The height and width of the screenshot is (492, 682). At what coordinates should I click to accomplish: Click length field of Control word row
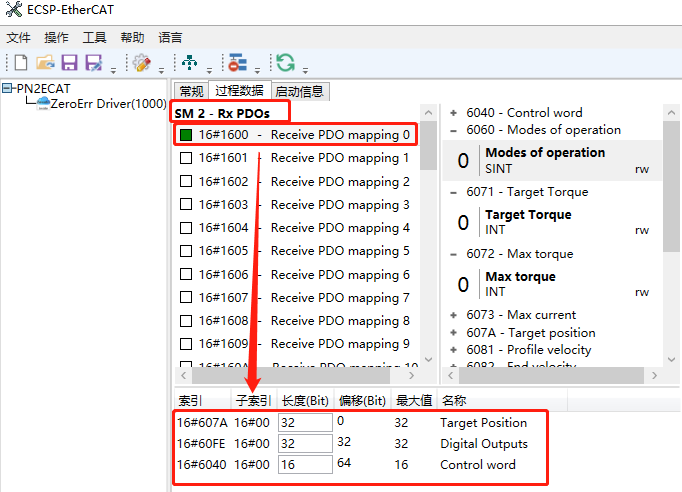tap(305, 465)
